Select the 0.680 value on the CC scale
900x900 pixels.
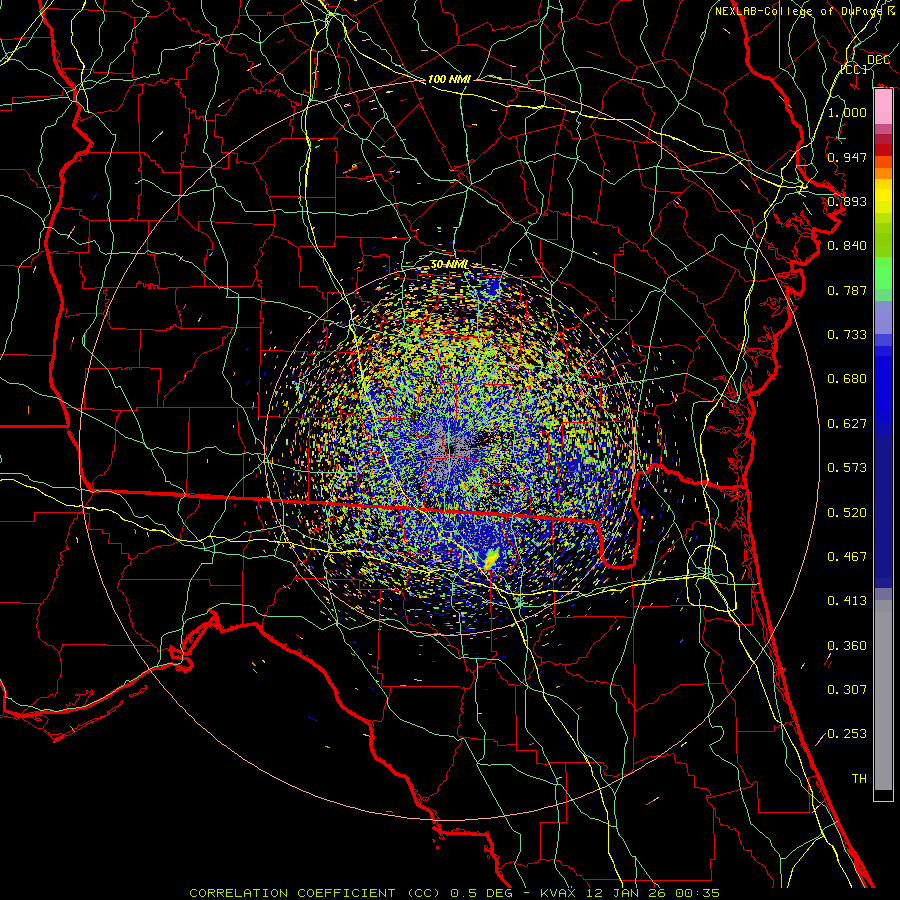pos(847,379)
